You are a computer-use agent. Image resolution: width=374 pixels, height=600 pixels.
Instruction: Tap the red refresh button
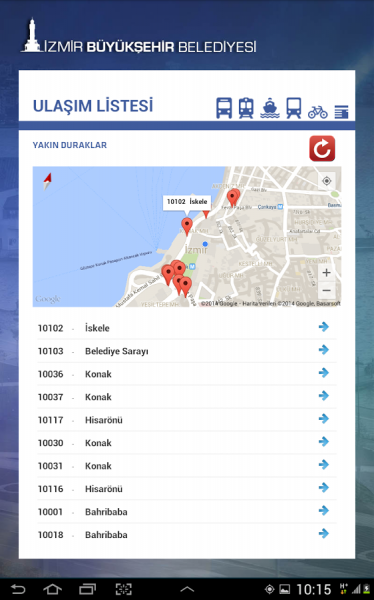pos(322,148)
